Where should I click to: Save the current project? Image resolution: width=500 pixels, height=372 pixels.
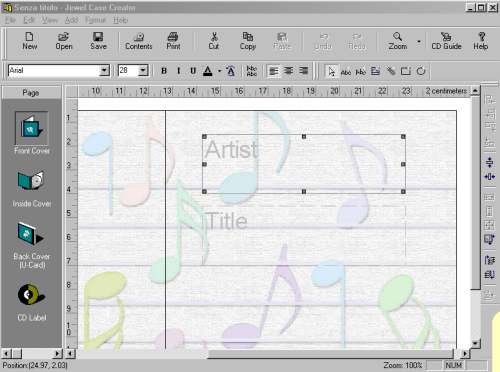98,41
